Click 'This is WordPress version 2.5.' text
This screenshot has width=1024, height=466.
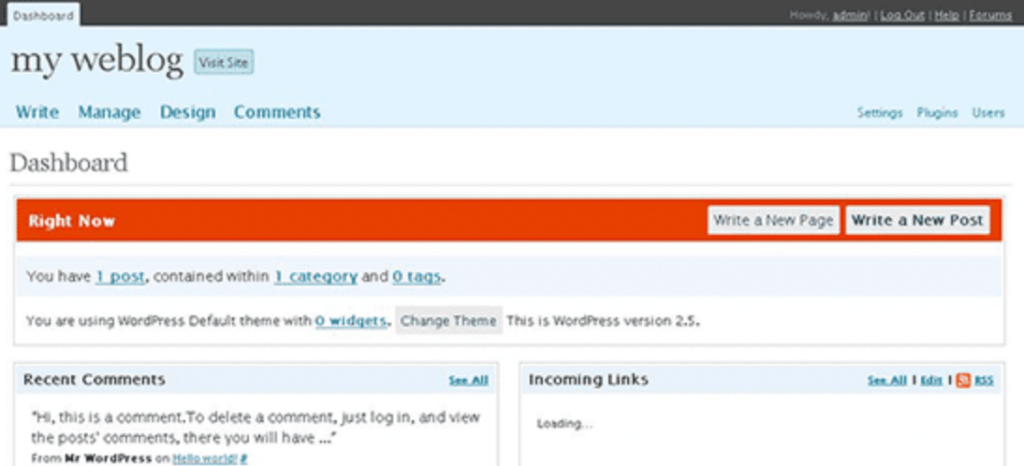(603, 321)
